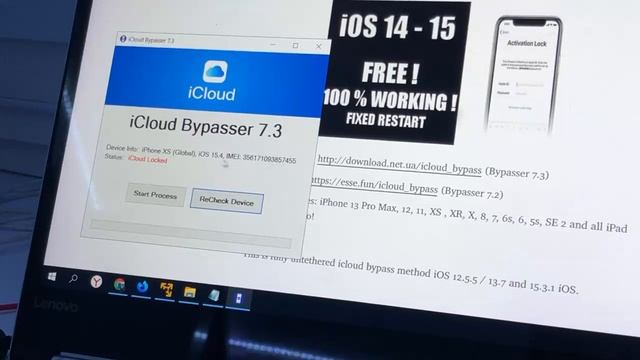Launch Yandex Browser from the taskbar
Screen dimensions: 640x360
click(x=96, y=281)
